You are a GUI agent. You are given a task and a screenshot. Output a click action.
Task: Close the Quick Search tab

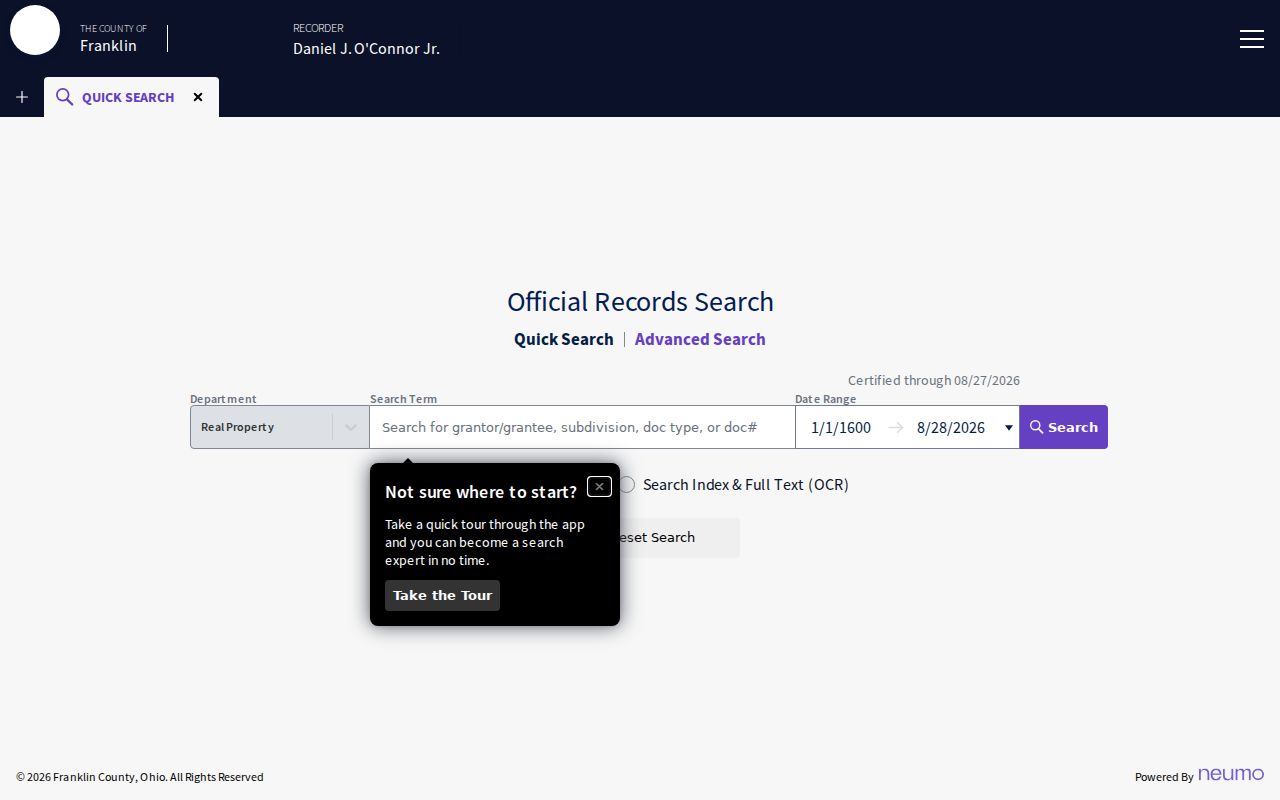tap(198, 97)
